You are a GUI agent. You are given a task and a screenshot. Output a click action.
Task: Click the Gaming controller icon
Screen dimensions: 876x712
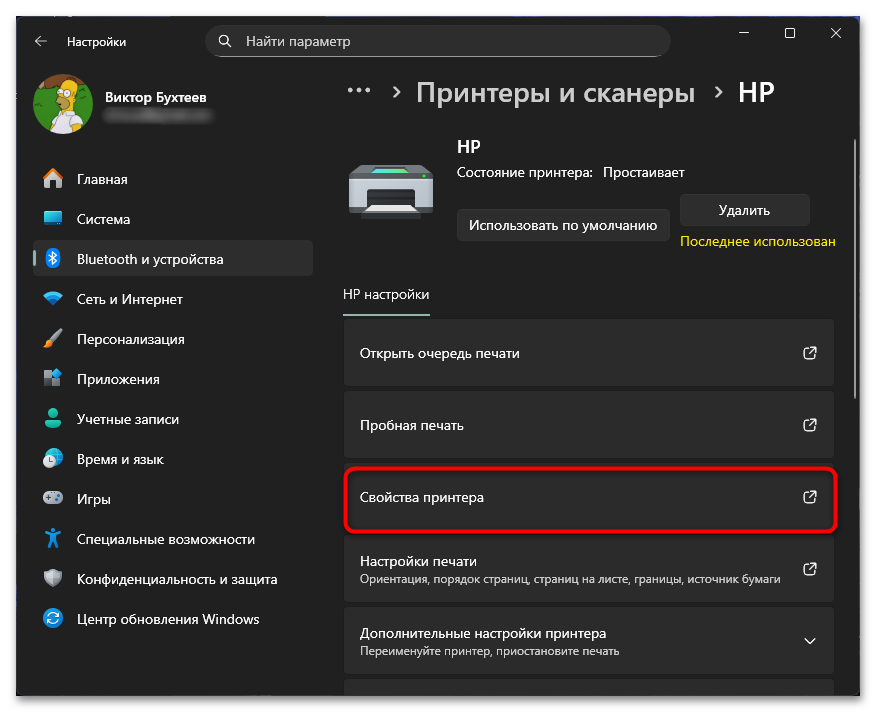click(x=53, y=498)
